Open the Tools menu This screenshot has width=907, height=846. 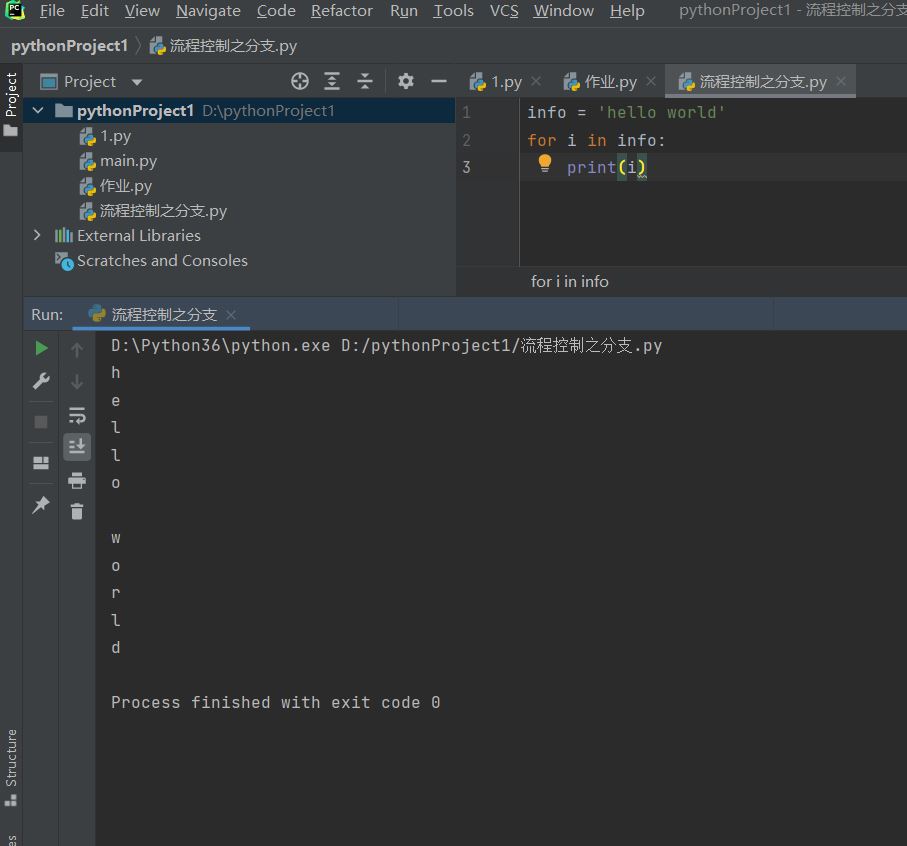tap(454, 11)
